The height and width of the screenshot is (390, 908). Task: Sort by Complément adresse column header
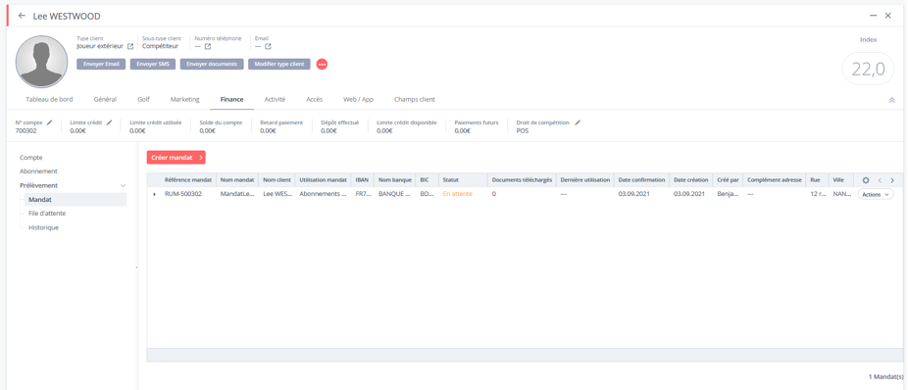pos(775,180)
